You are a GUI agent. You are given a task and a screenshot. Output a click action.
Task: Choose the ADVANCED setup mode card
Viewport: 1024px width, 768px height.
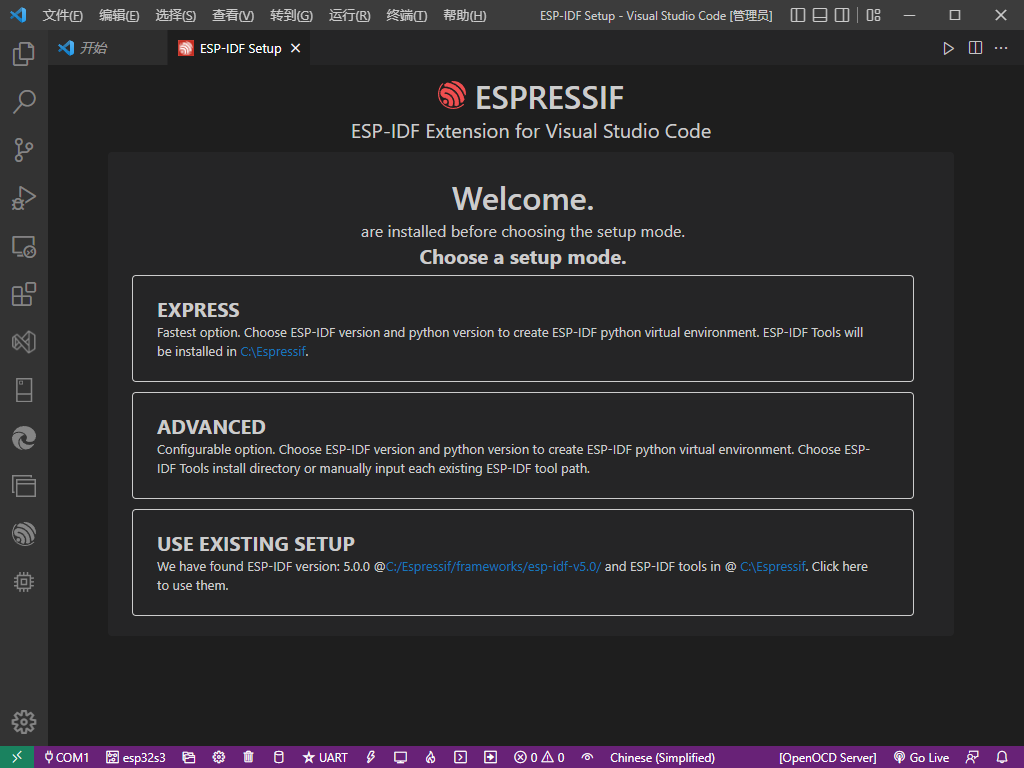coord(522,445)
